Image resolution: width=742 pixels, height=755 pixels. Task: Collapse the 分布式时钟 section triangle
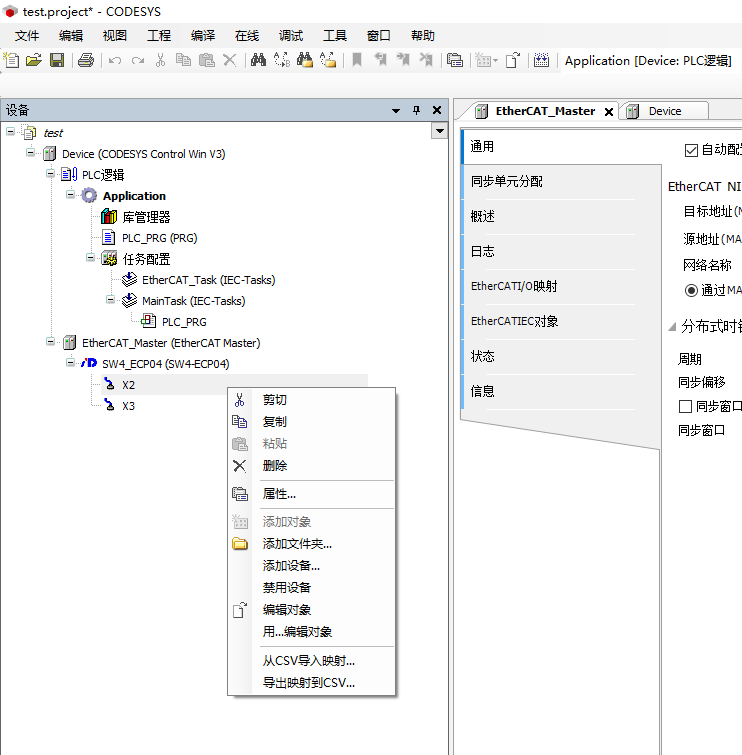672,327
